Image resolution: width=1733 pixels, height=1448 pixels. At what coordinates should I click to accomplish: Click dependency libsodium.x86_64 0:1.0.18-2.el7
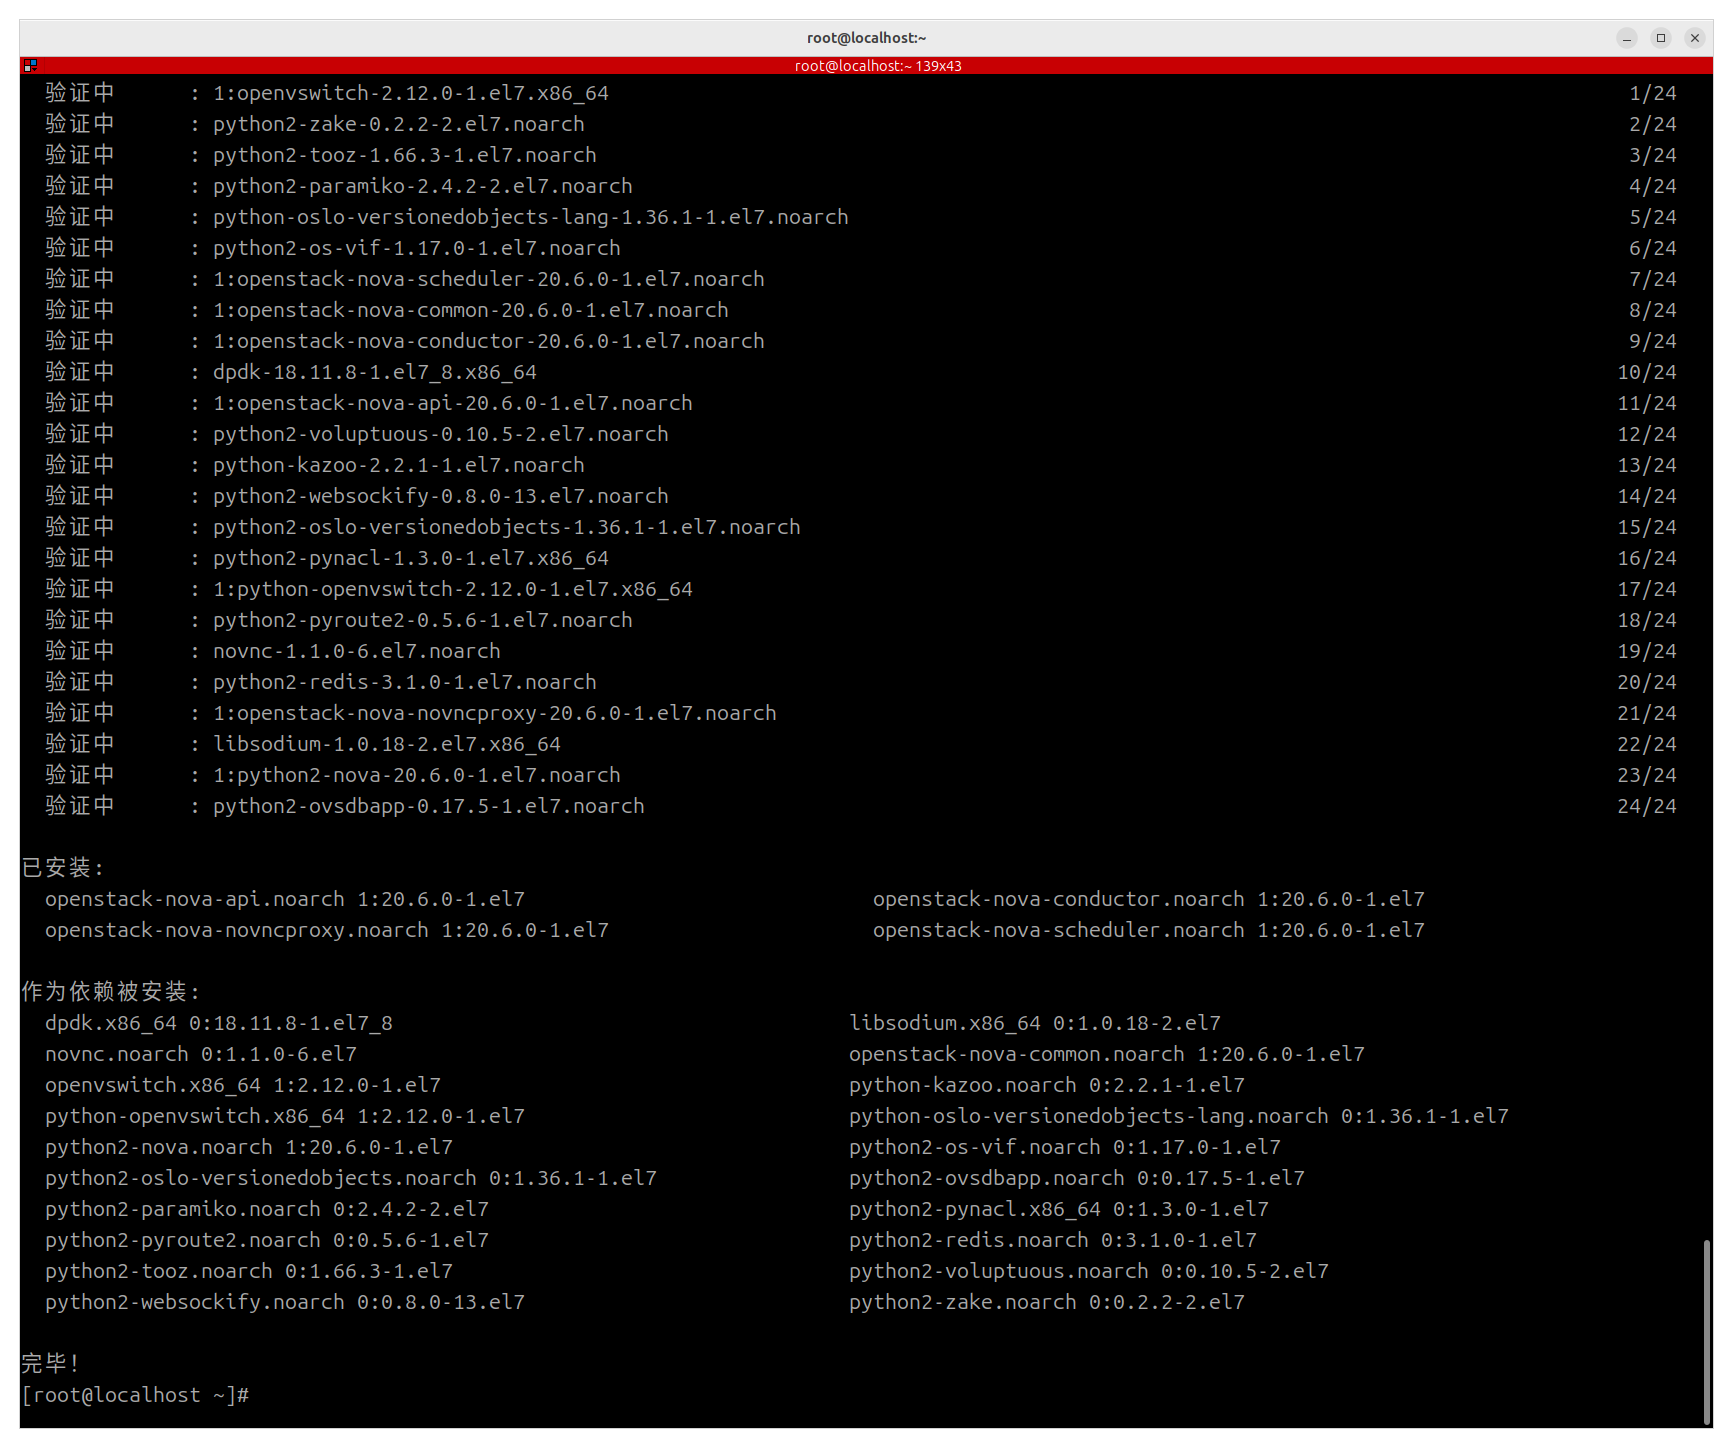click(x=1035, y=1023)
